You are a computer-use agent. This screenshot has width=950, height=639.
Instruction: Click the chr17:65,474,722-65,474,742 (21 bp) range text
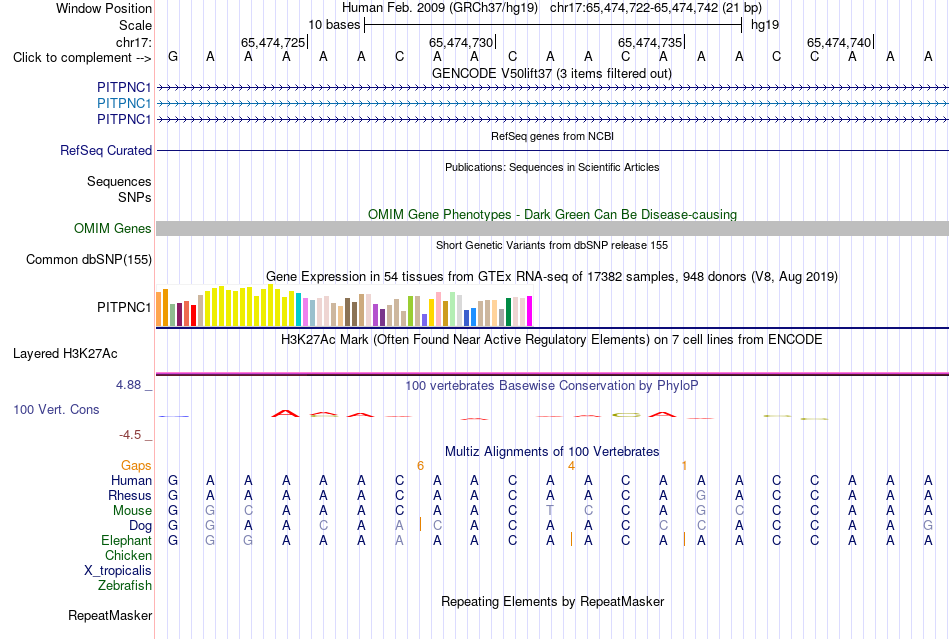click(x=656, y=8)
